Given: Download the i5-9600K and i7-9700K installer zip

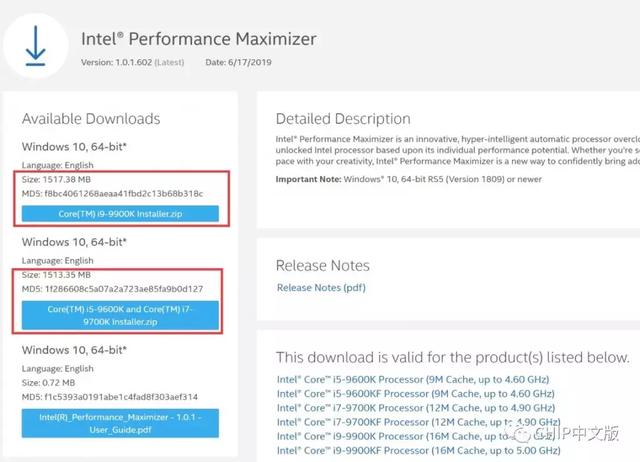Looking at the screenshot, I should tap(120, 315).
